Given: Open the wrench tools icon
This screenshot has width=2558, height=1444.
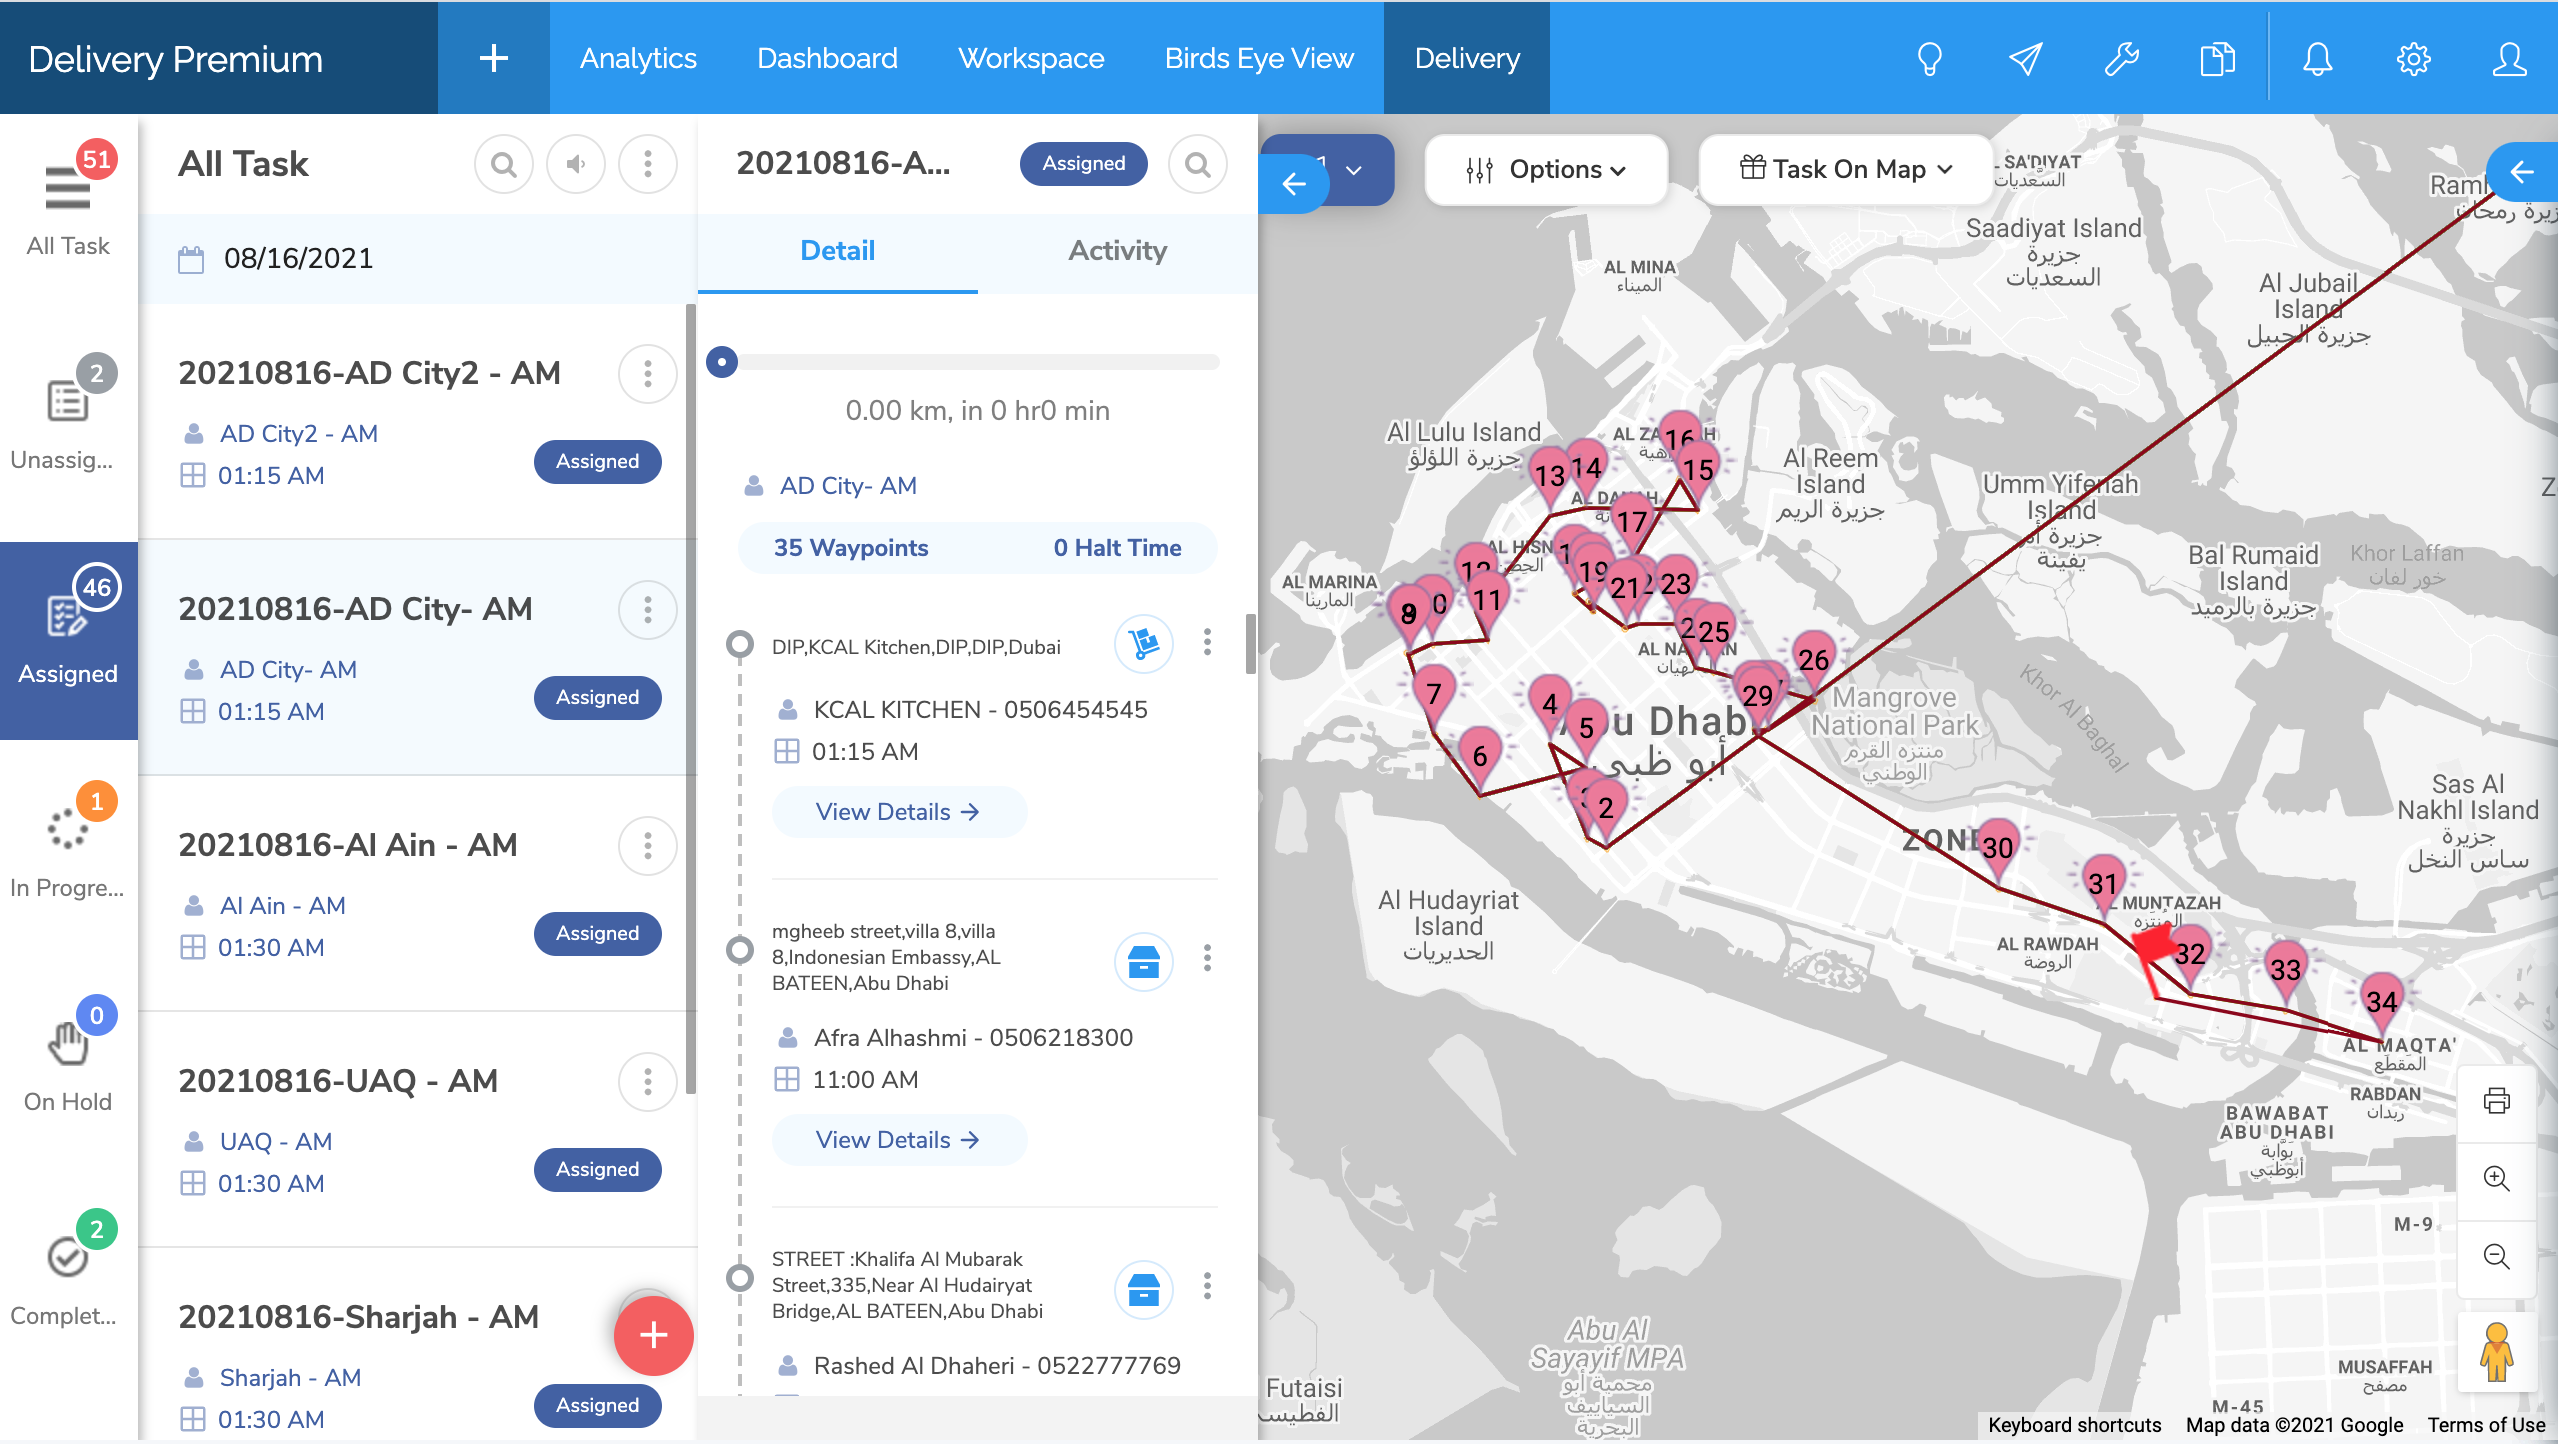Looking at the screenshot, I should [x=2121, y=59].
